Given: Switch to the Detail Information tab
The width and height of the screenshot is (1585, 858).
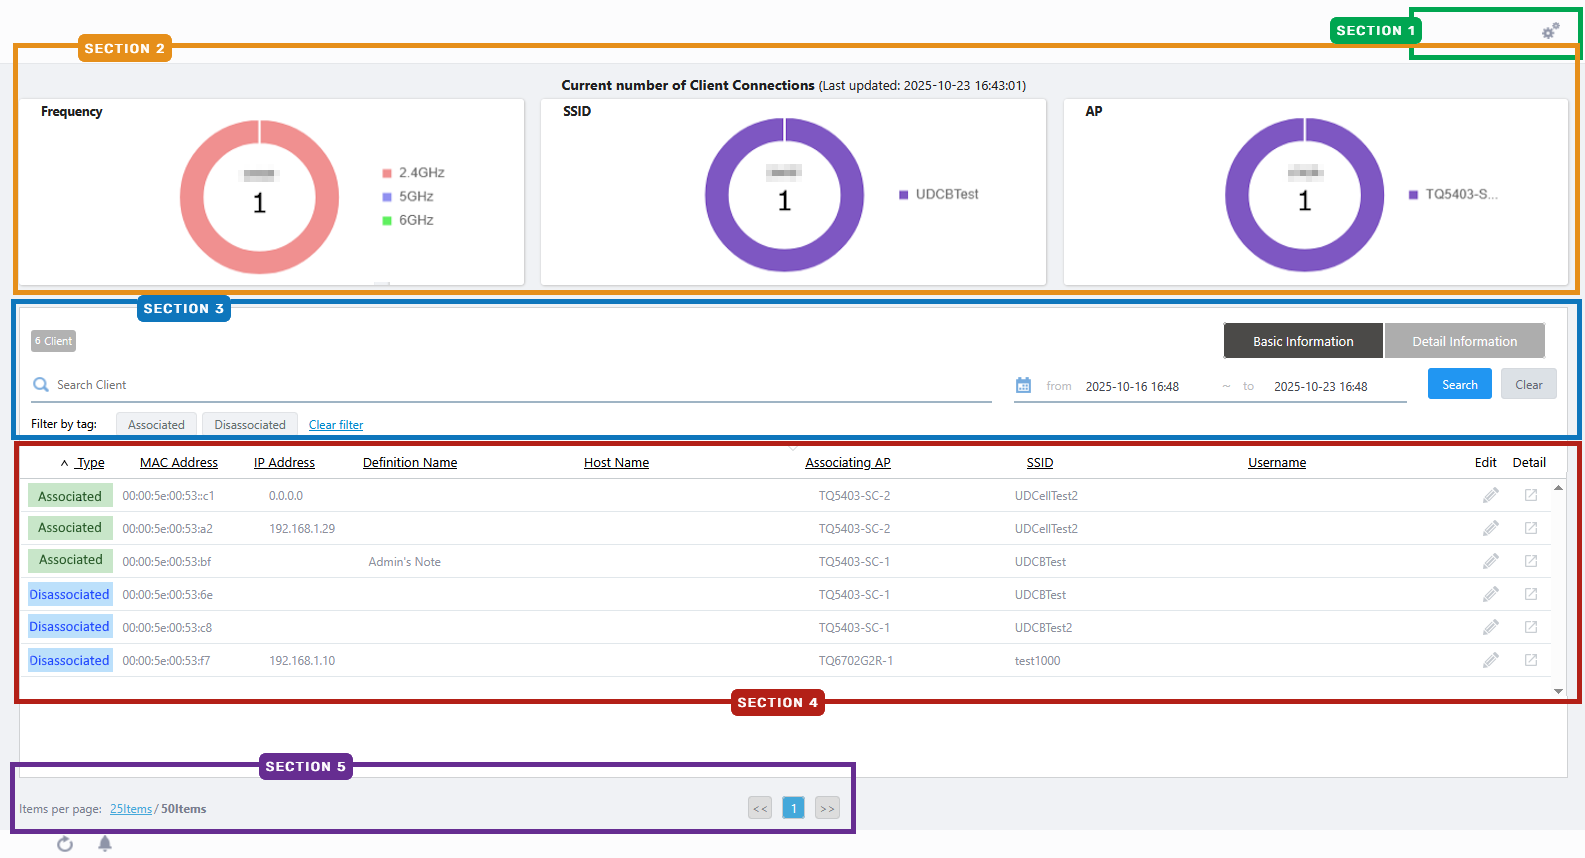Looking at the screenshot, I should [x=1464, y=341].
